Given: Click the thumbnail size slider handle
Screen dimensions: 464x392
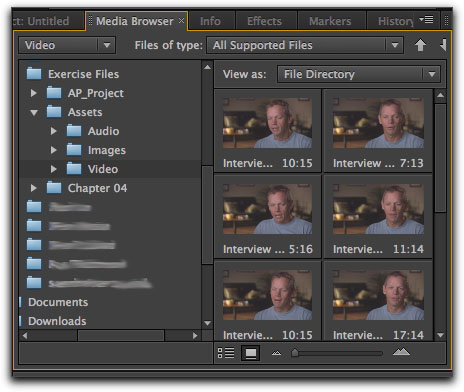Looking at the screenshot, I should [295, 353].
